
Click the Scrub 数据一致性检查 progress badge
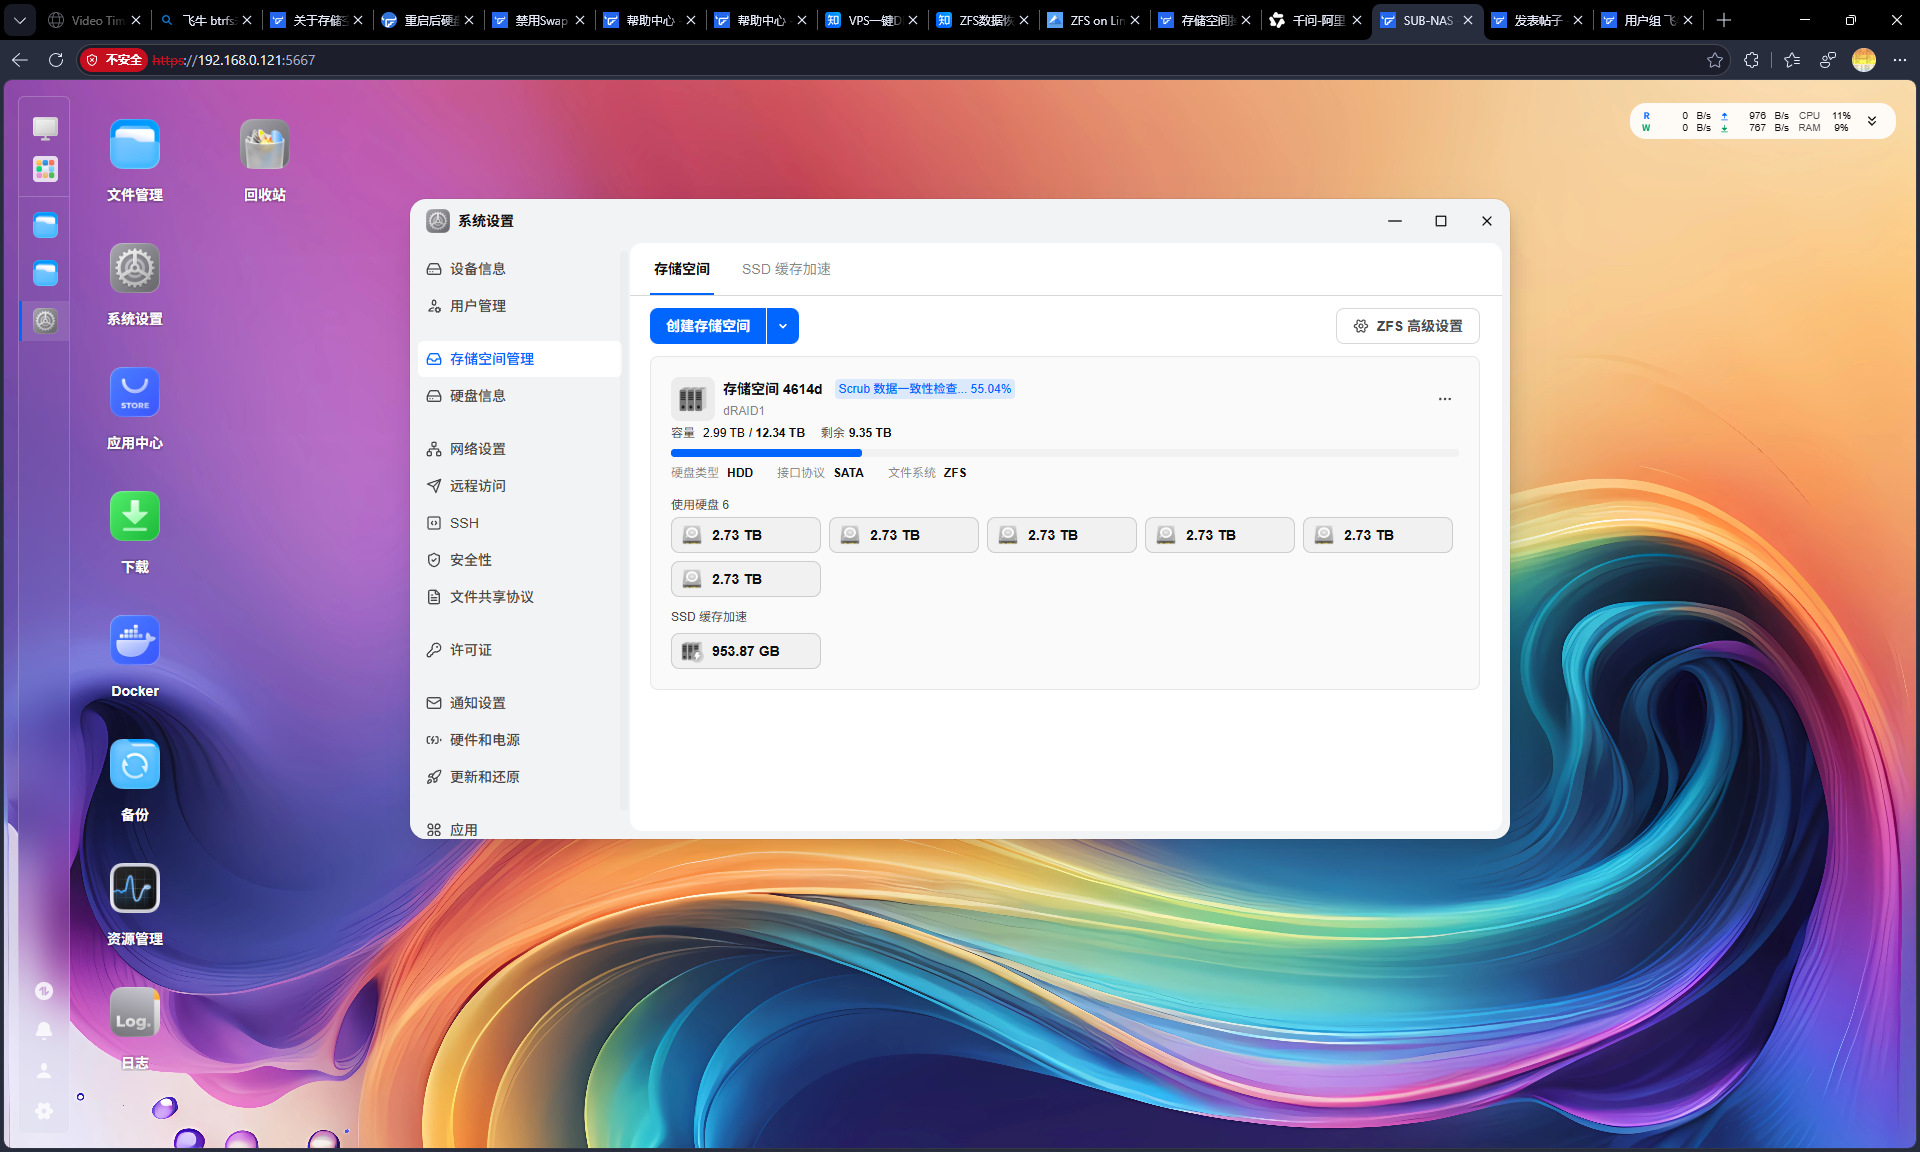pyautogui.click(x=925, y=389)
